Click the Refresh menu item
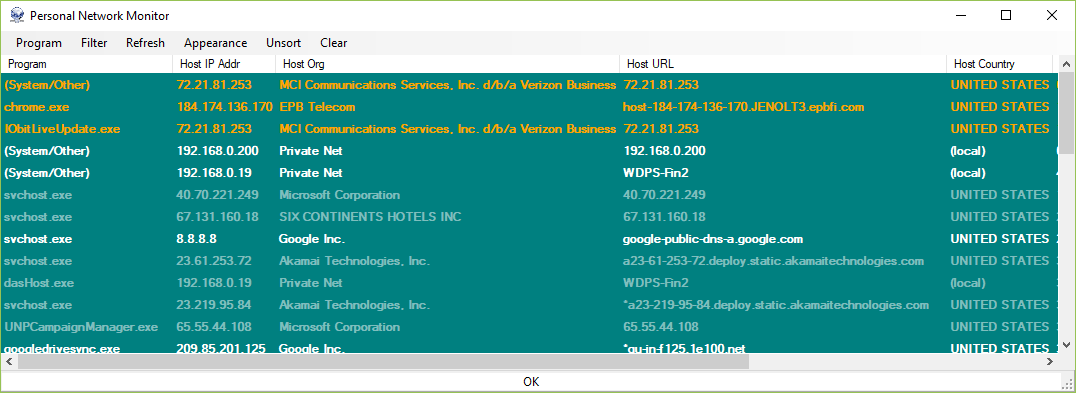This screenshot has width=1076, height=393. click(x=145, y=43)
